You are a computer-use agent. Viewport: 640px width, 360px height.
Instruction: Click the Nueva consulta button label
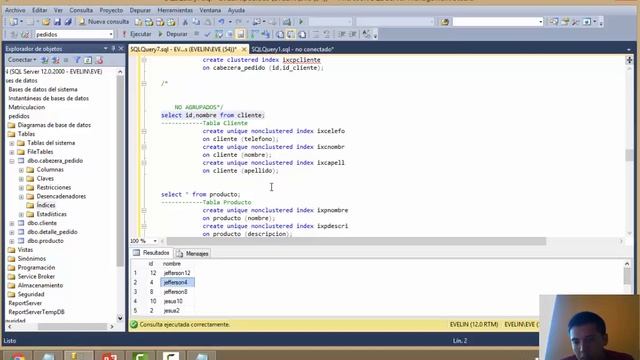[x=109, y=22]
